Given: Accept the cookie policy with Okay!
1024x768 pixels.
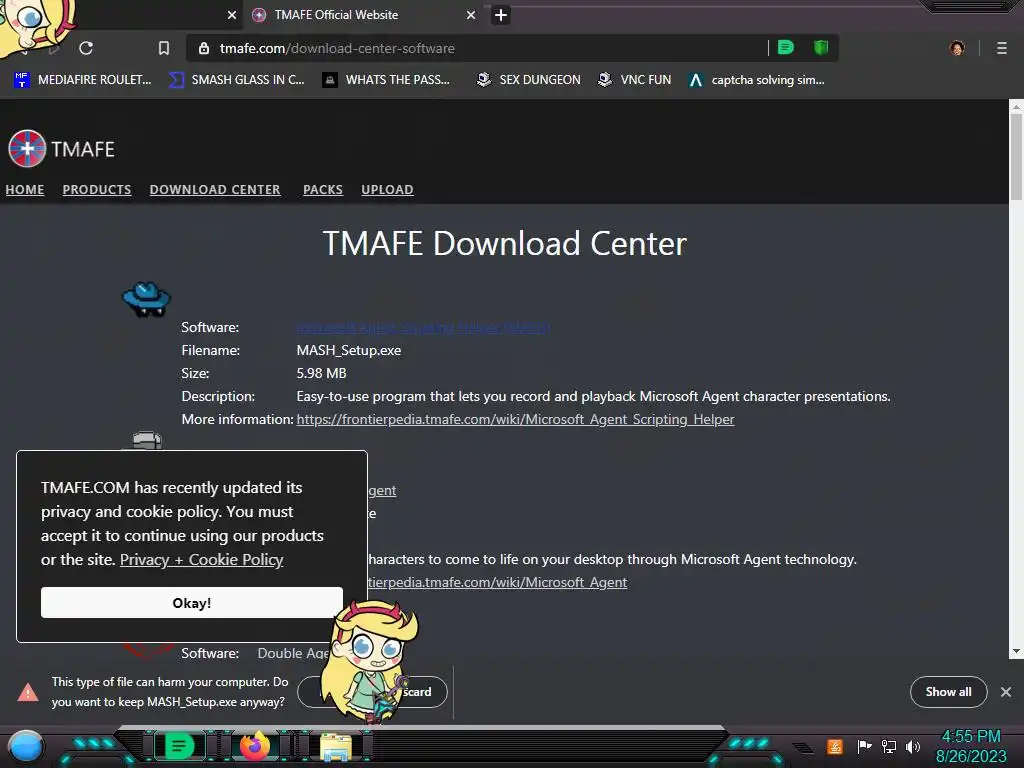Looking at the screenshot, I should coord(191,602).
